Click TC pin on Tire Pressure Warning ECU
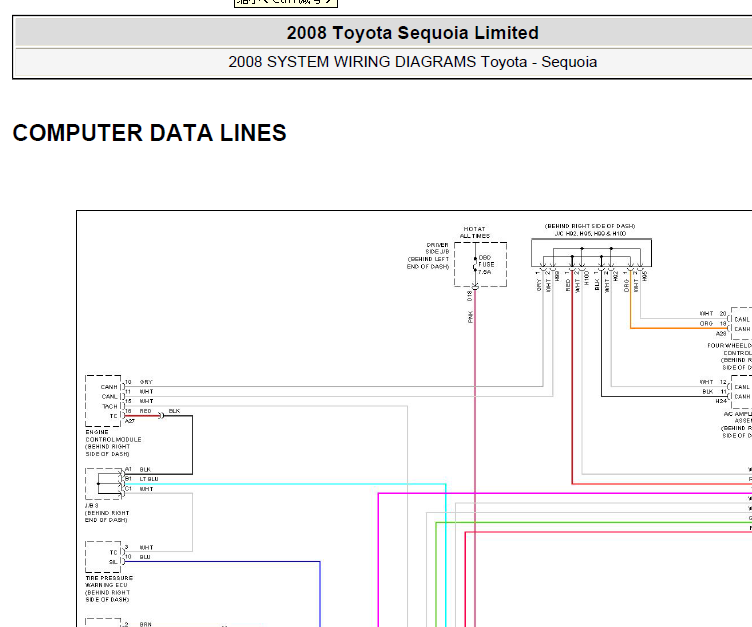752x627 pixels. (114, 552)
